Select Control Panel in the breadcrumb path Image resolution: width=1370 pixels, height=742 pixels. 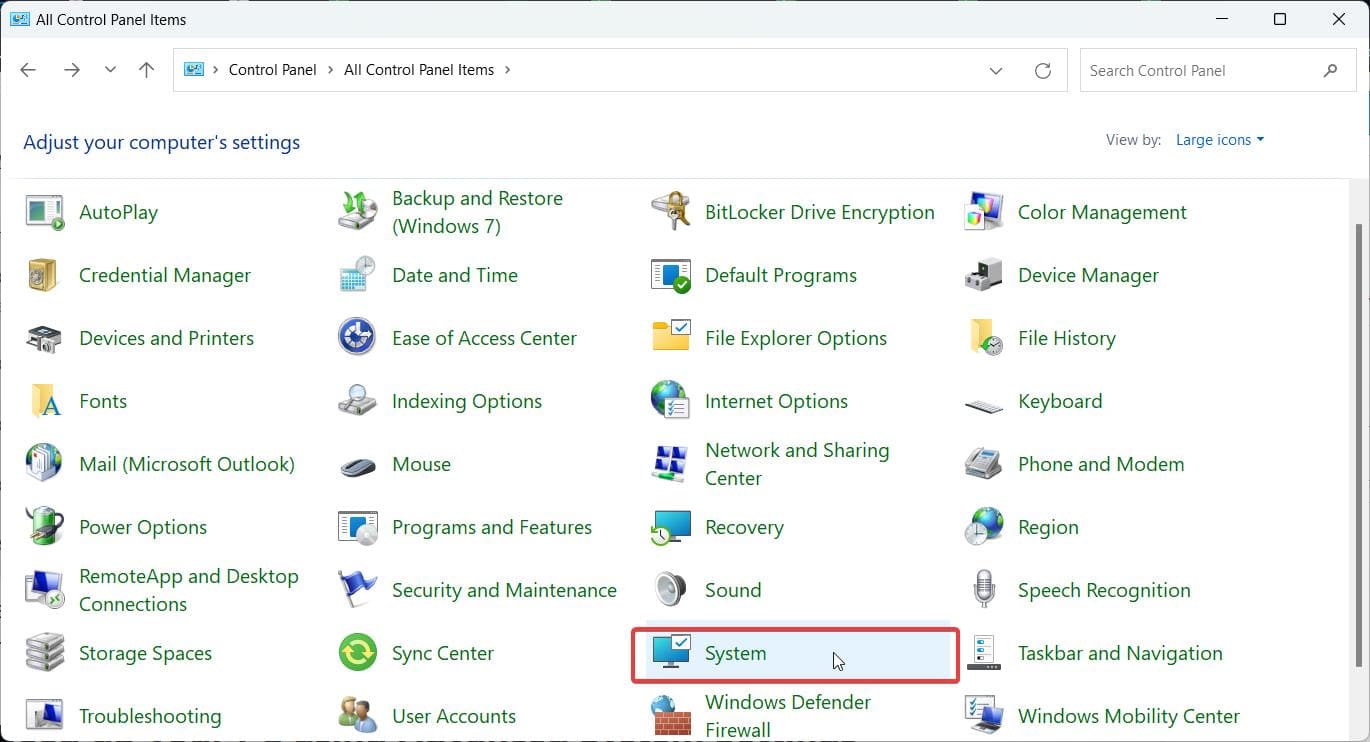point(272,70)
